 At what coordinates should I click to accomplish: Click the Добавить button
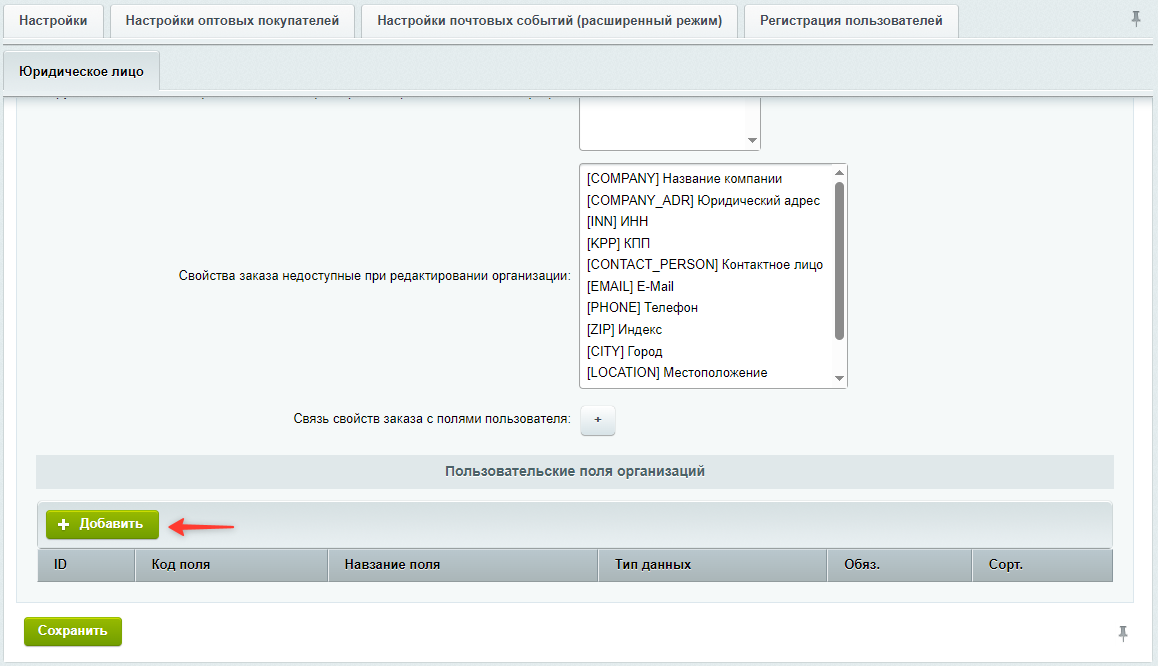102,524
